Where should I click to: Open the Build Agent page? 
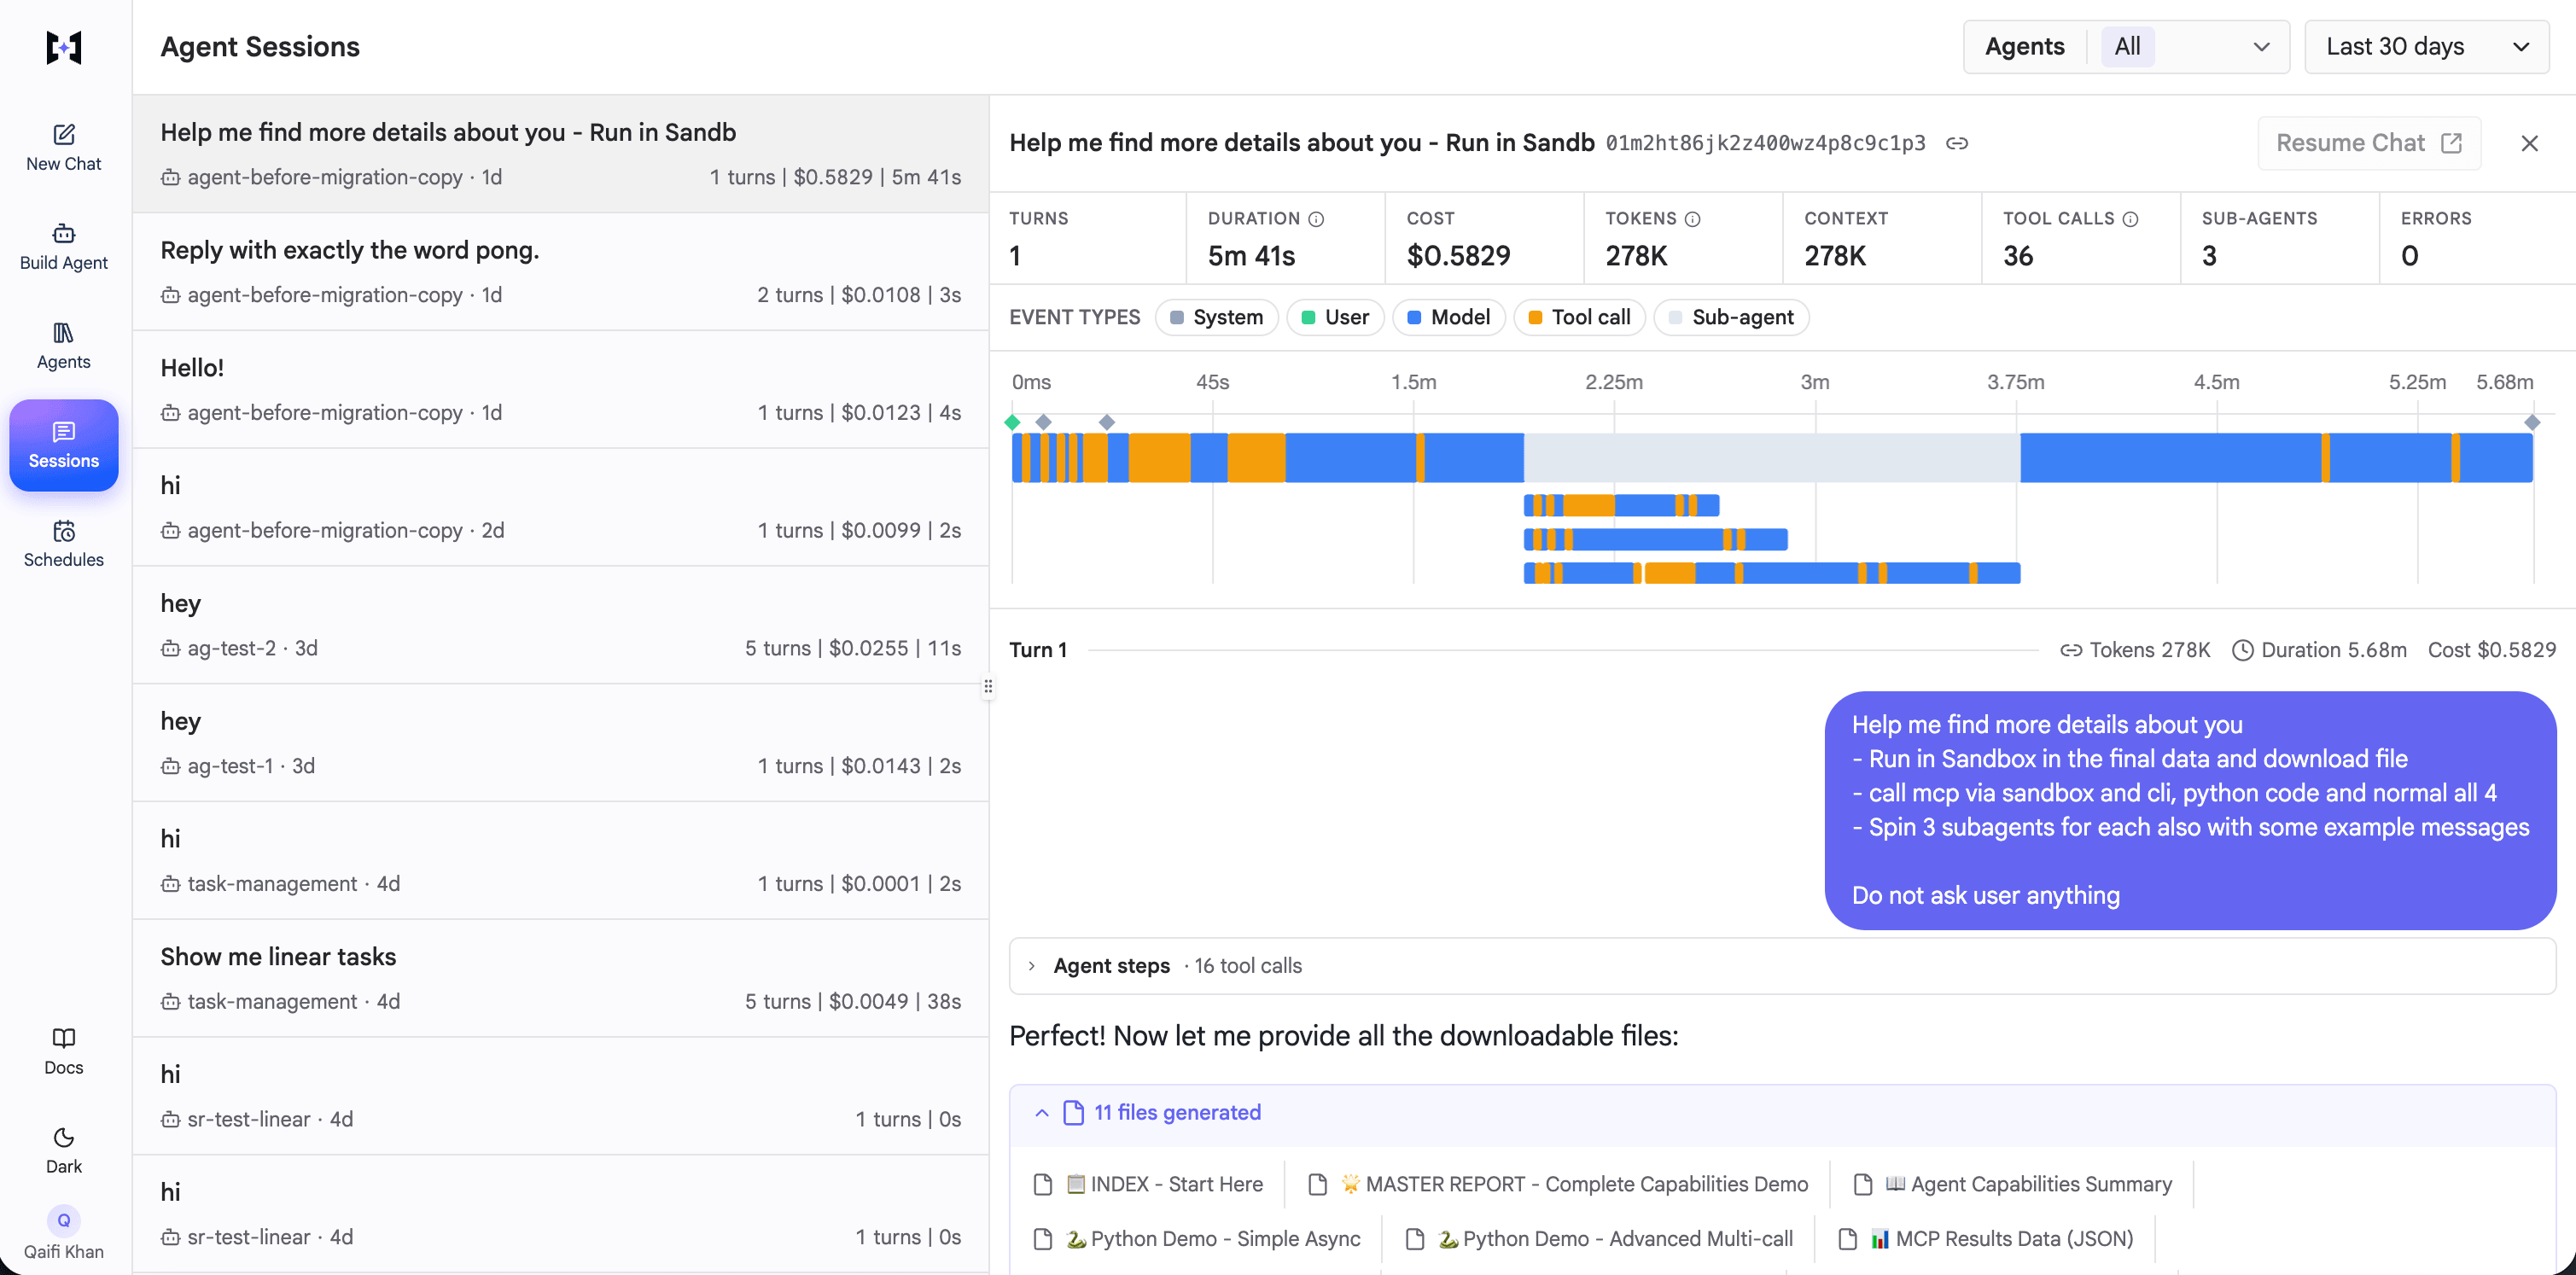(x=64, y=247)
